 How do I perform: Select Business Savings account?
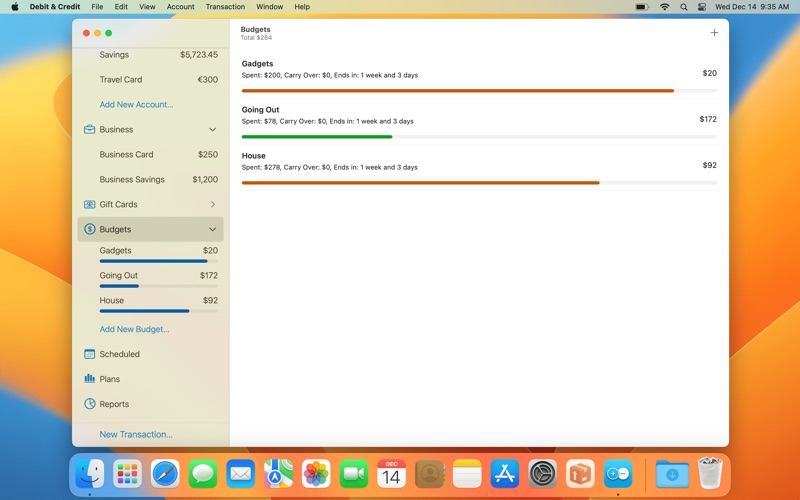(151, 179)
